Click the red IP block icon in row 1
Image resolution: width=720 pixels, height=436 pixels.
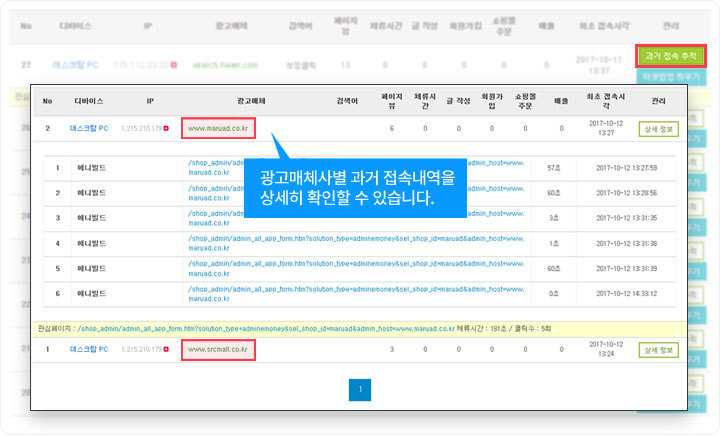click(x=166, y=349)
